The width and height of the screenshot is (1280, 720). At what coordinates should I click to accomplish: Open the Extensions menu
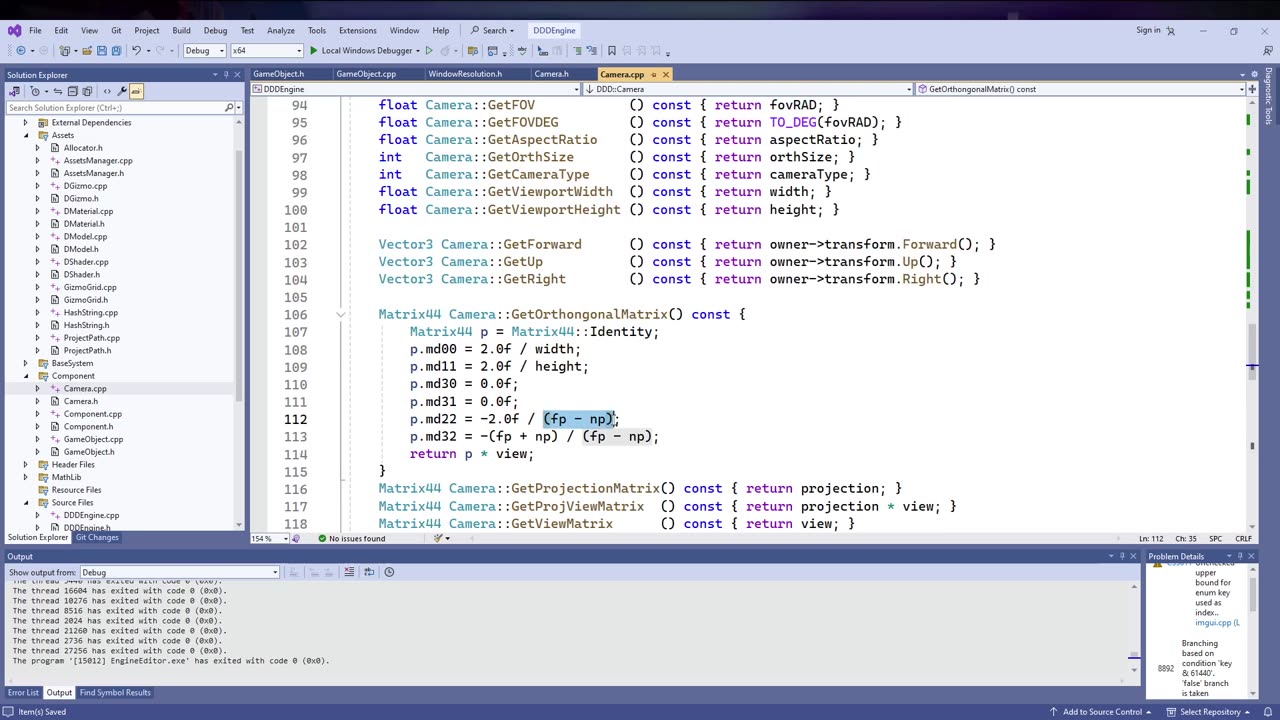(x=357, y=31)
